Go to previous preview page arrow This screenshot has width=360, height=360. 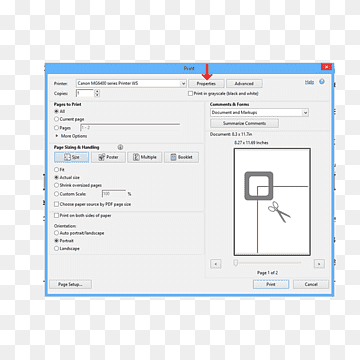point(216,264)
